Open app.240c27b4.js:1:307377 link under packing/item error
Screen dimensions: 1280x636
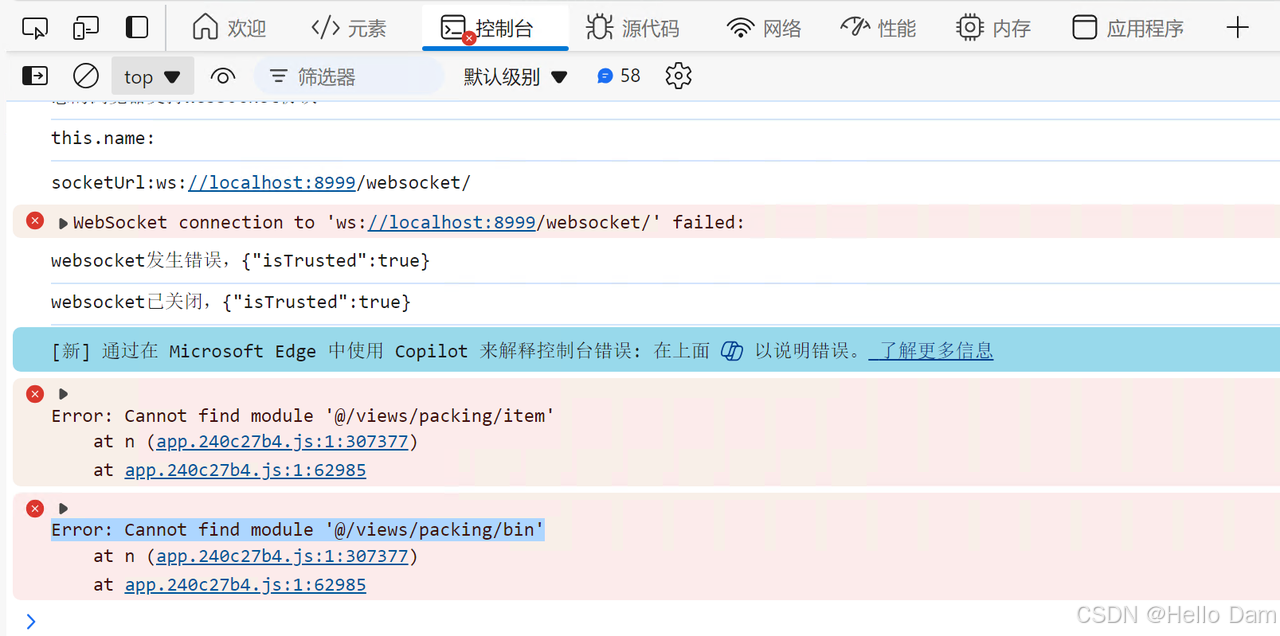282,442
